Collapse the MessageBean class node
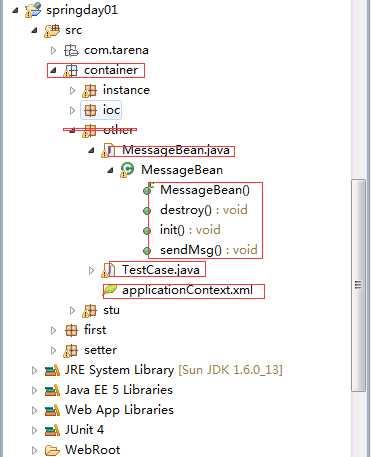The height and width of the screenshot is (457, 371). 110,170
